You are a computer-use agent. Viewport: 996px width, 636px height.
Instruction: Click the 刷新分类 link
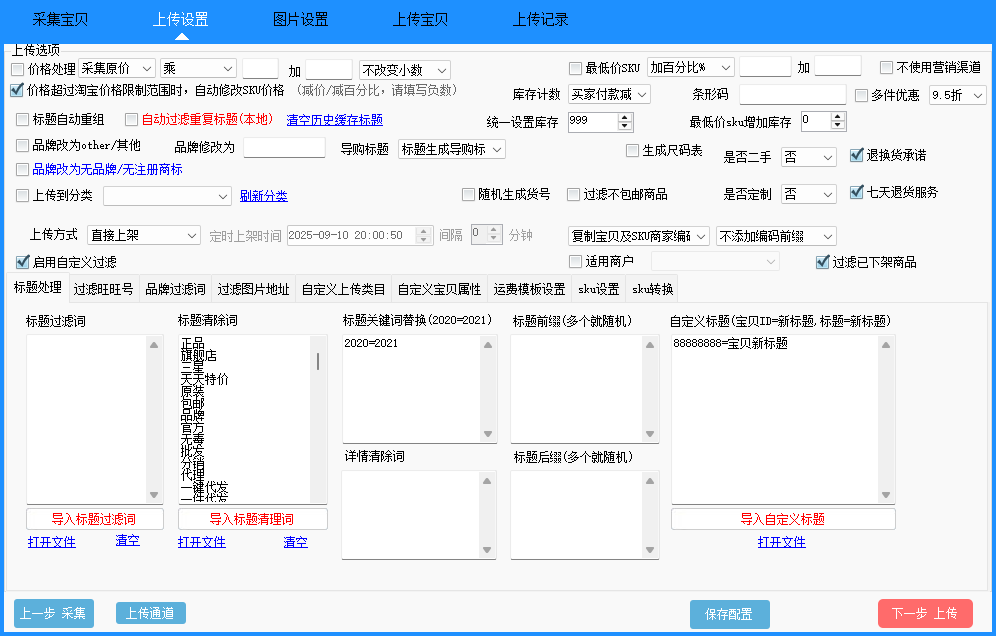coord(263,195)
